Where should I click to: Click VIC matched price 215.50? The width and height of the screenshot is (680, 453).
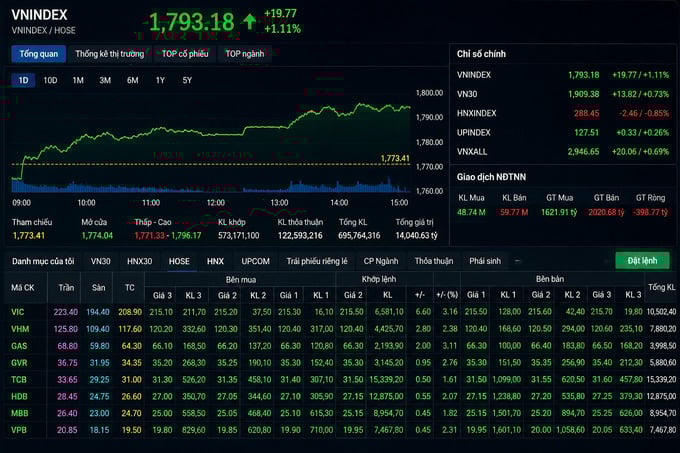click(x=351, y=312)
